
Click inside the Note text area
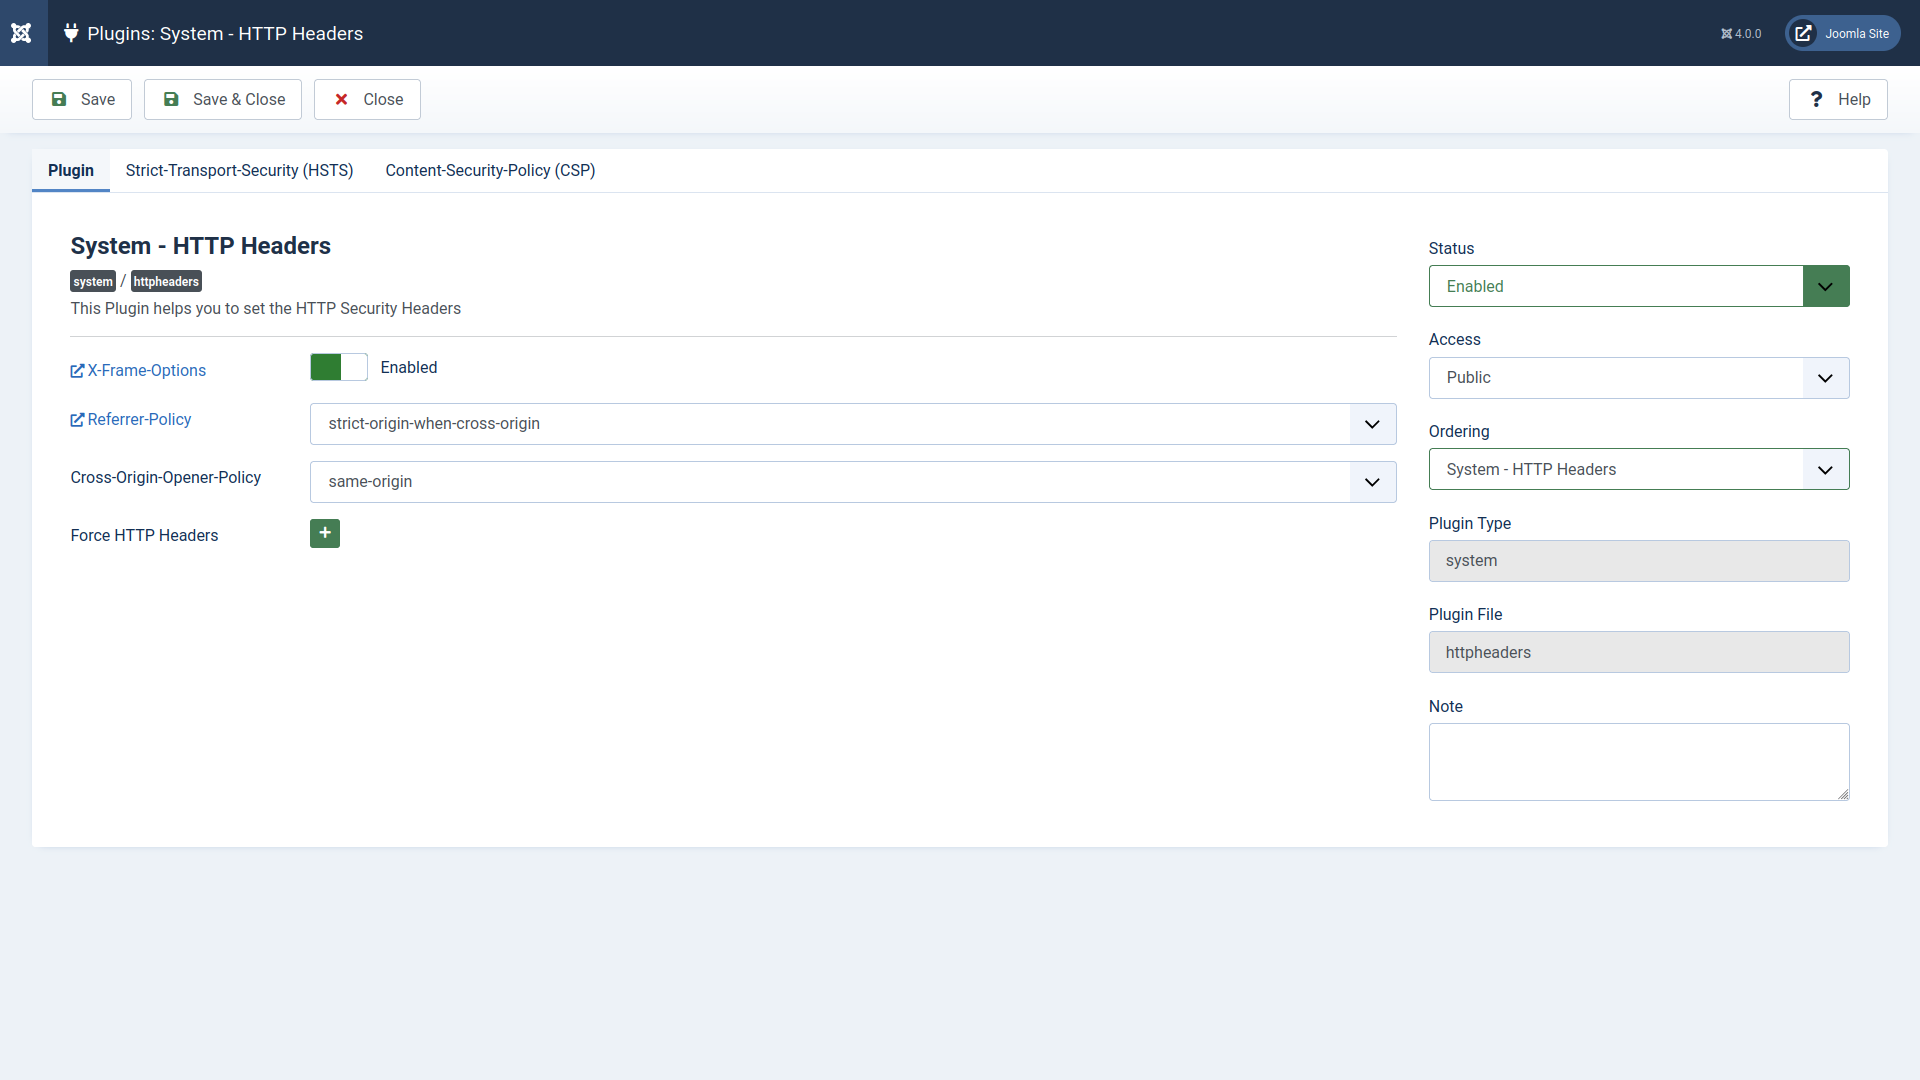coord(1638,761)
